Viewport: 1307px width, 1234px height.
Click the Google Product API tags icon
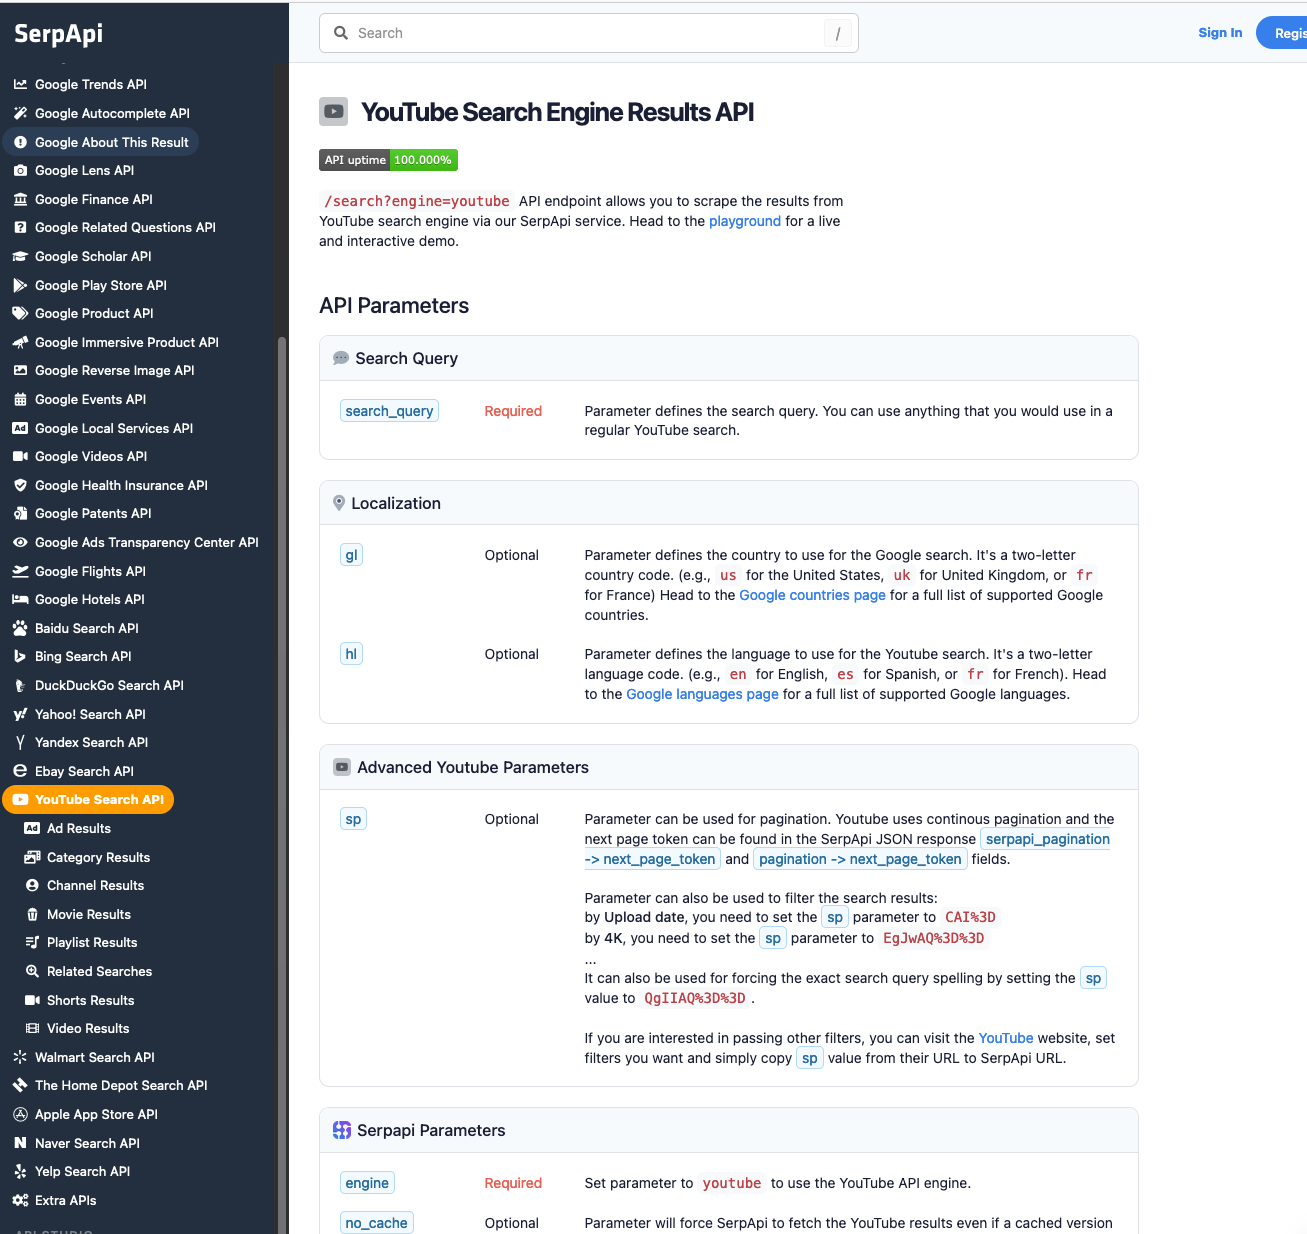tap(20, 314)
